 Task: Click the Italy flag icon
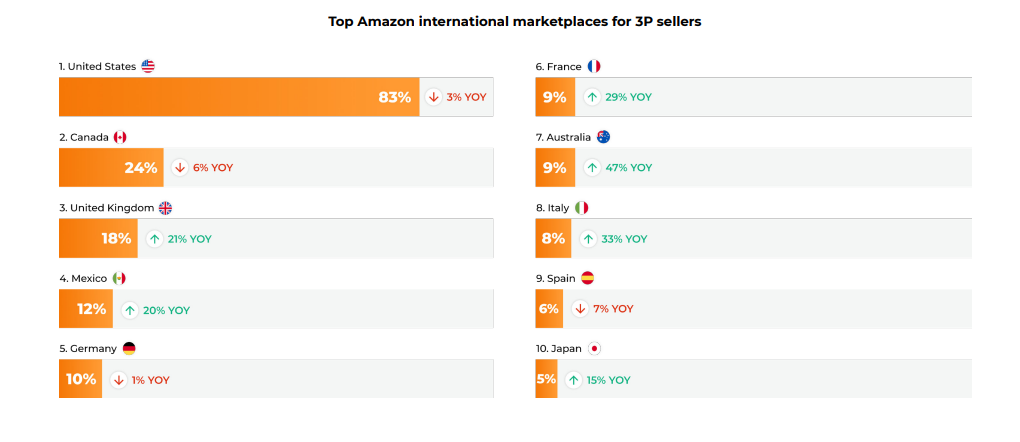[582, 208]
